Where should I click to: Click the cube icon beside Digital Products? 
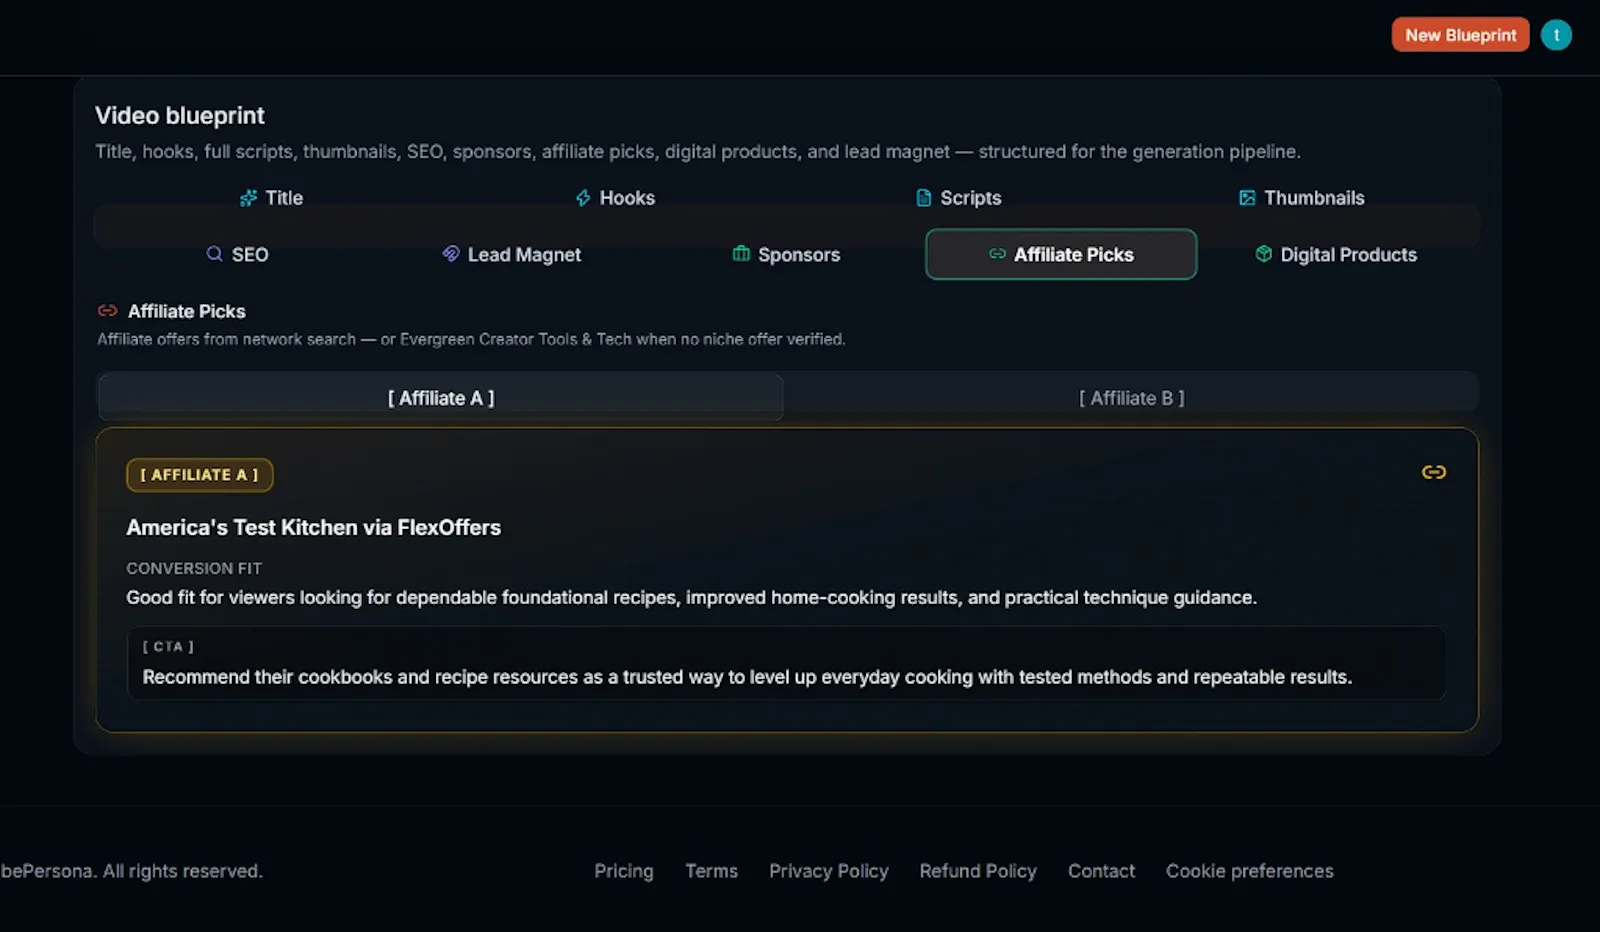point(1264,254)
